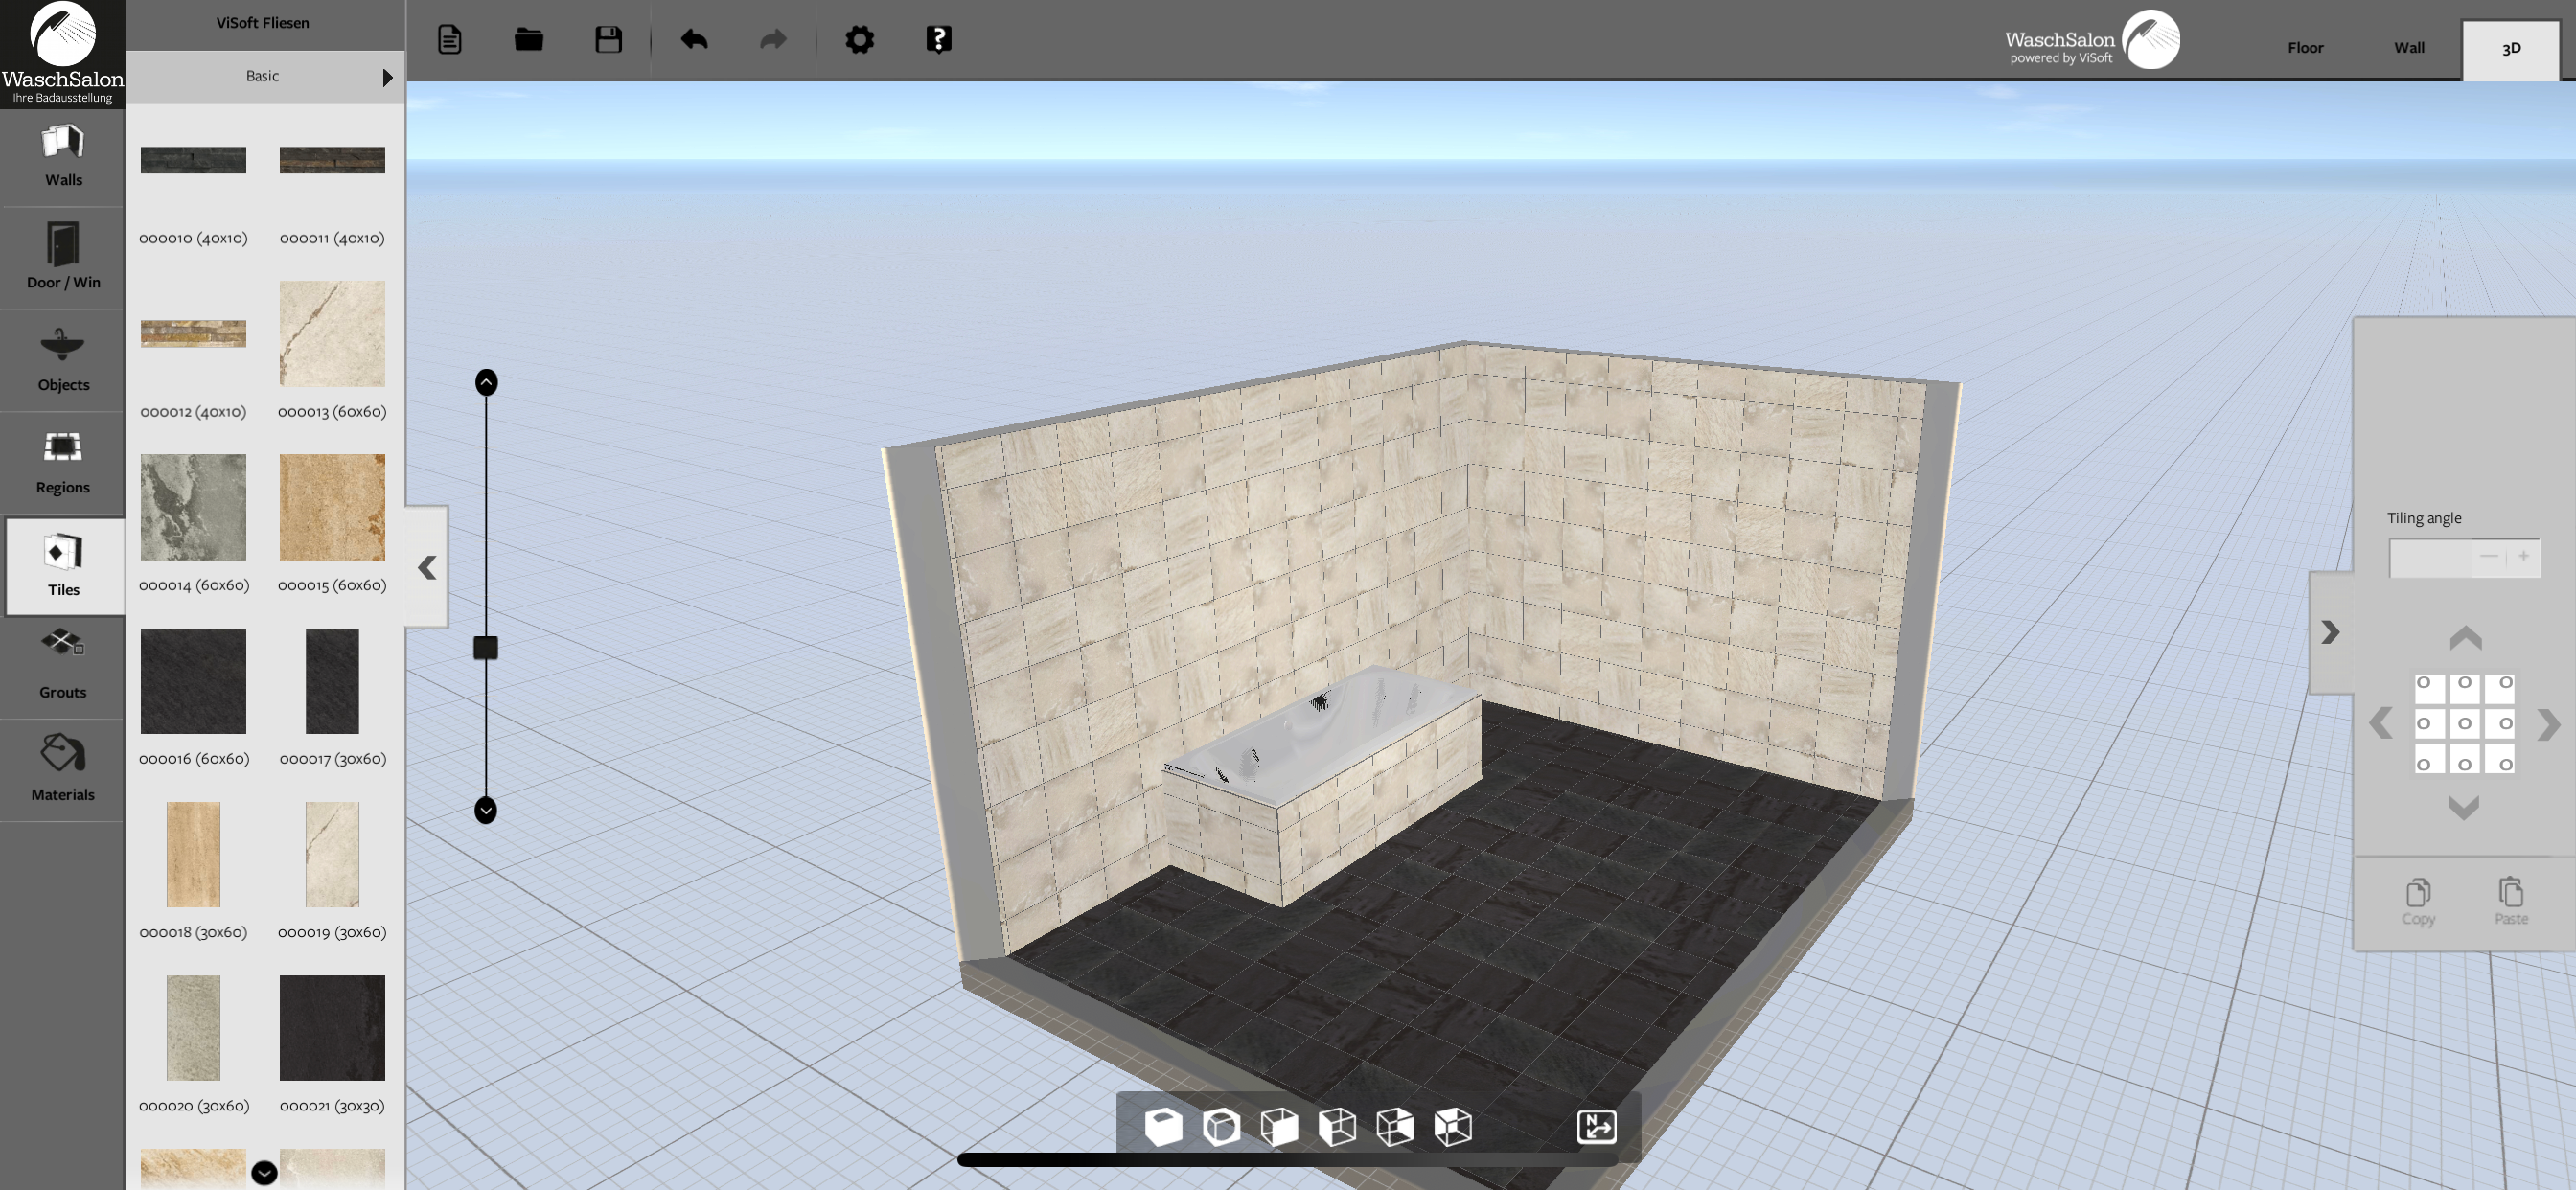2576x1190 pixels.
Task: Open settings with the gear icon
Action: click(859, 40)
